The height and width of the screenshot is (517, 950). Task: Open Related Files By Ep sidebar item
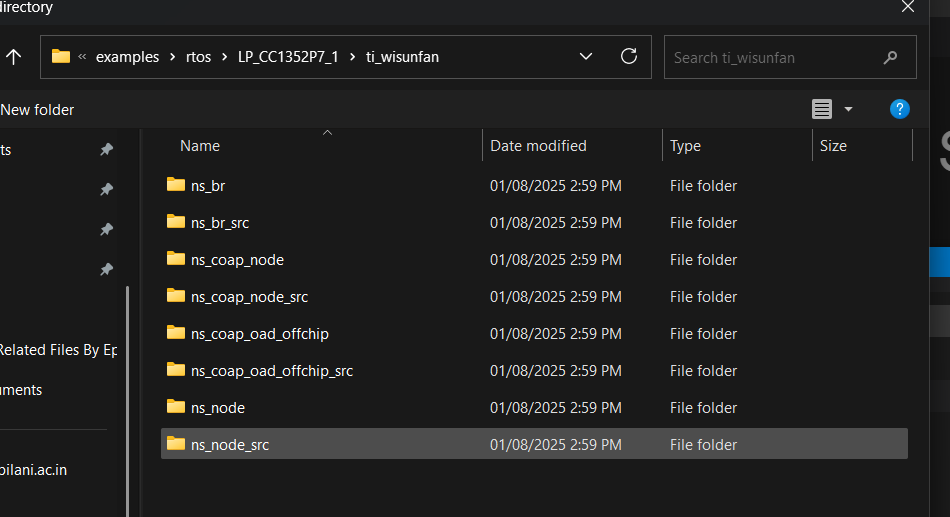point(58,350)
